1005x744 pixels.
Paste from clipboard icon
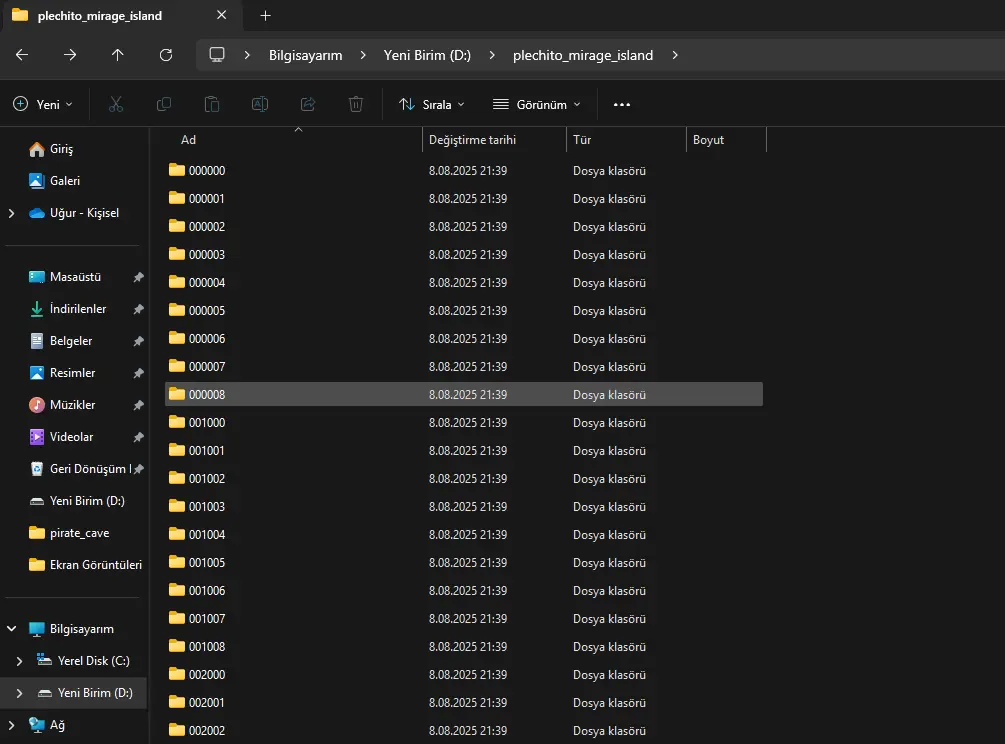click(212, 104)
